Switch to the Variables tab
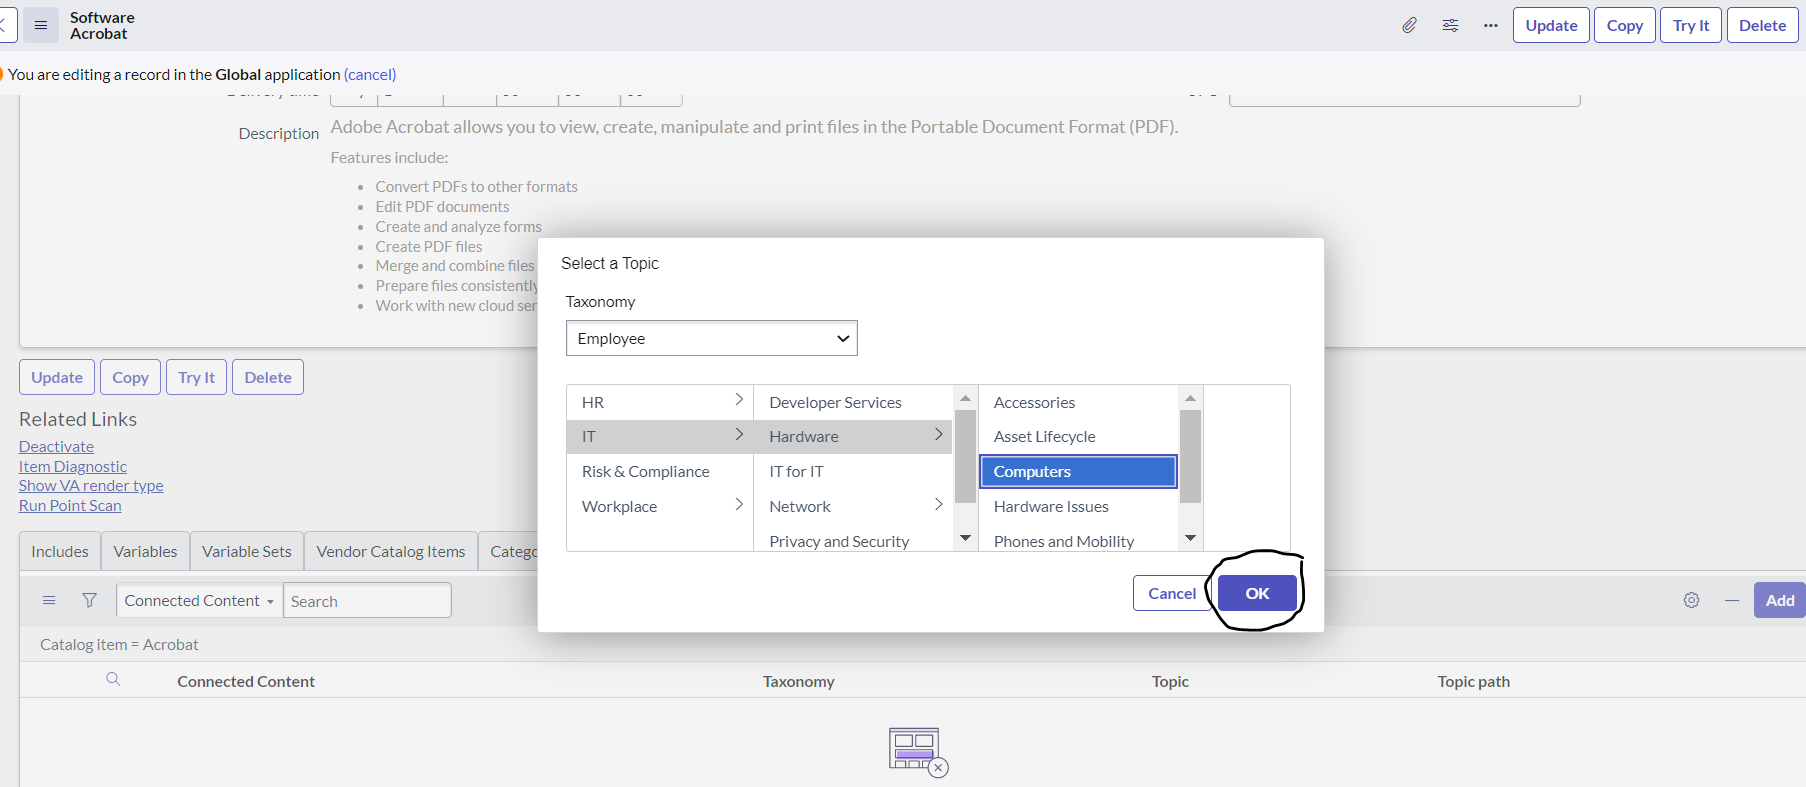The height and width of the screenshot is (787, 1806). (x=145, y=551)
